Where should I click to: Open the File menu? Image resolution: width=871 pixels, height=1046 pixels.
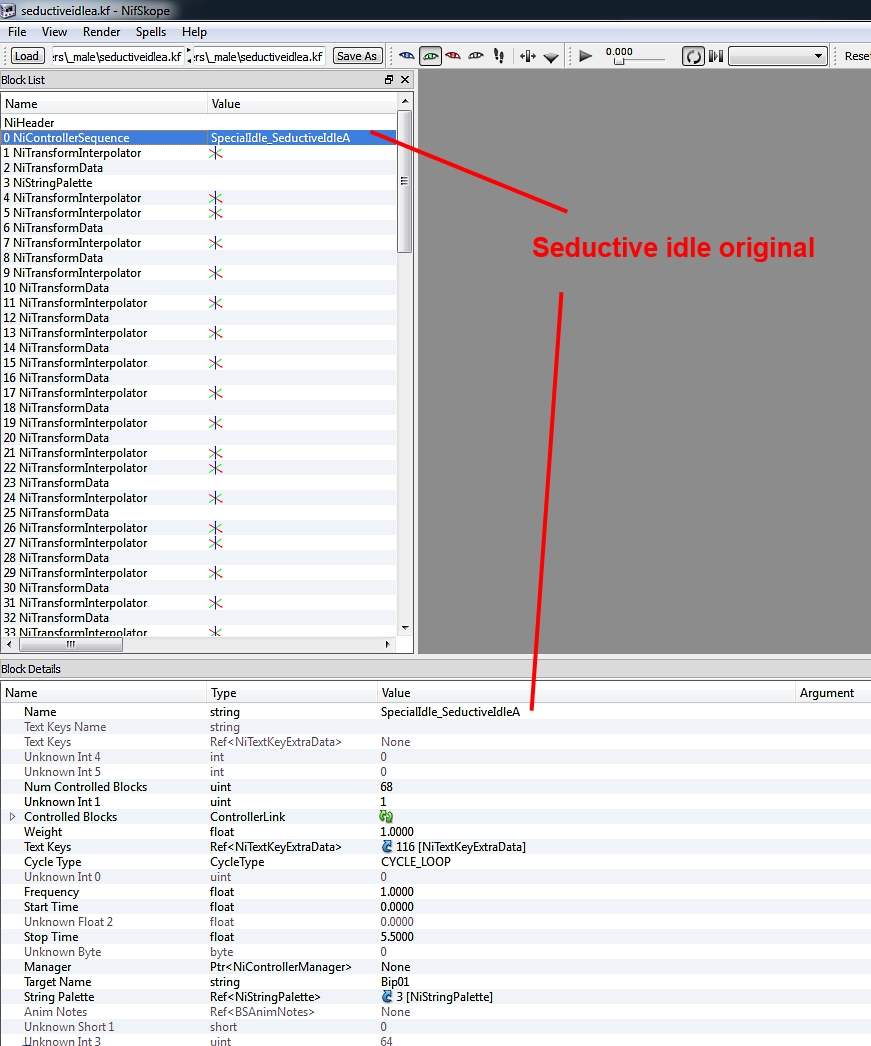point(17,32)
